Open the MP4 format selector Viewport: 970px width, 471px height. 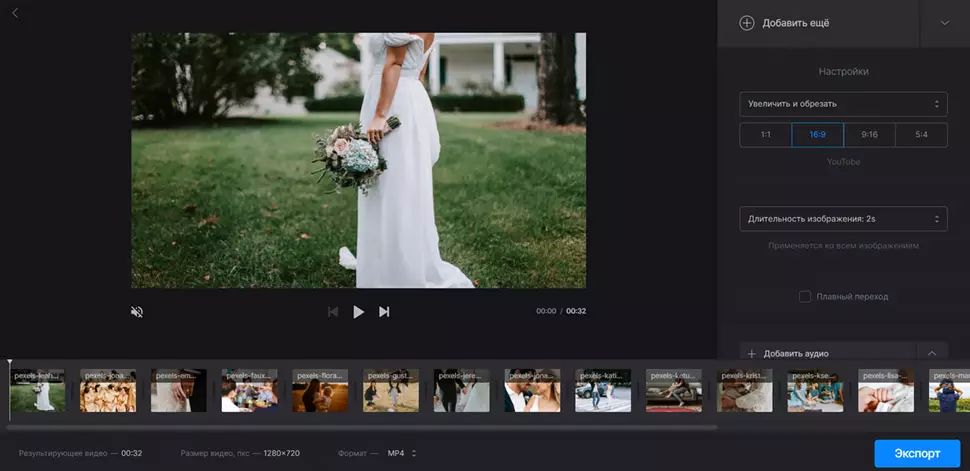(x=403, y=453)
